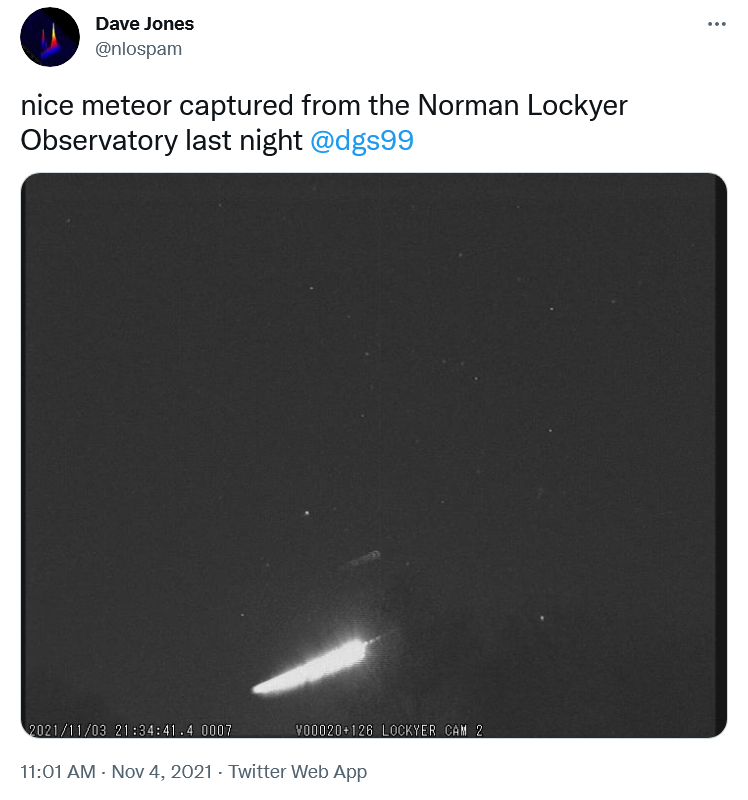Click the Dave Jones display name

pyautogui.click(x=144, y=24)
